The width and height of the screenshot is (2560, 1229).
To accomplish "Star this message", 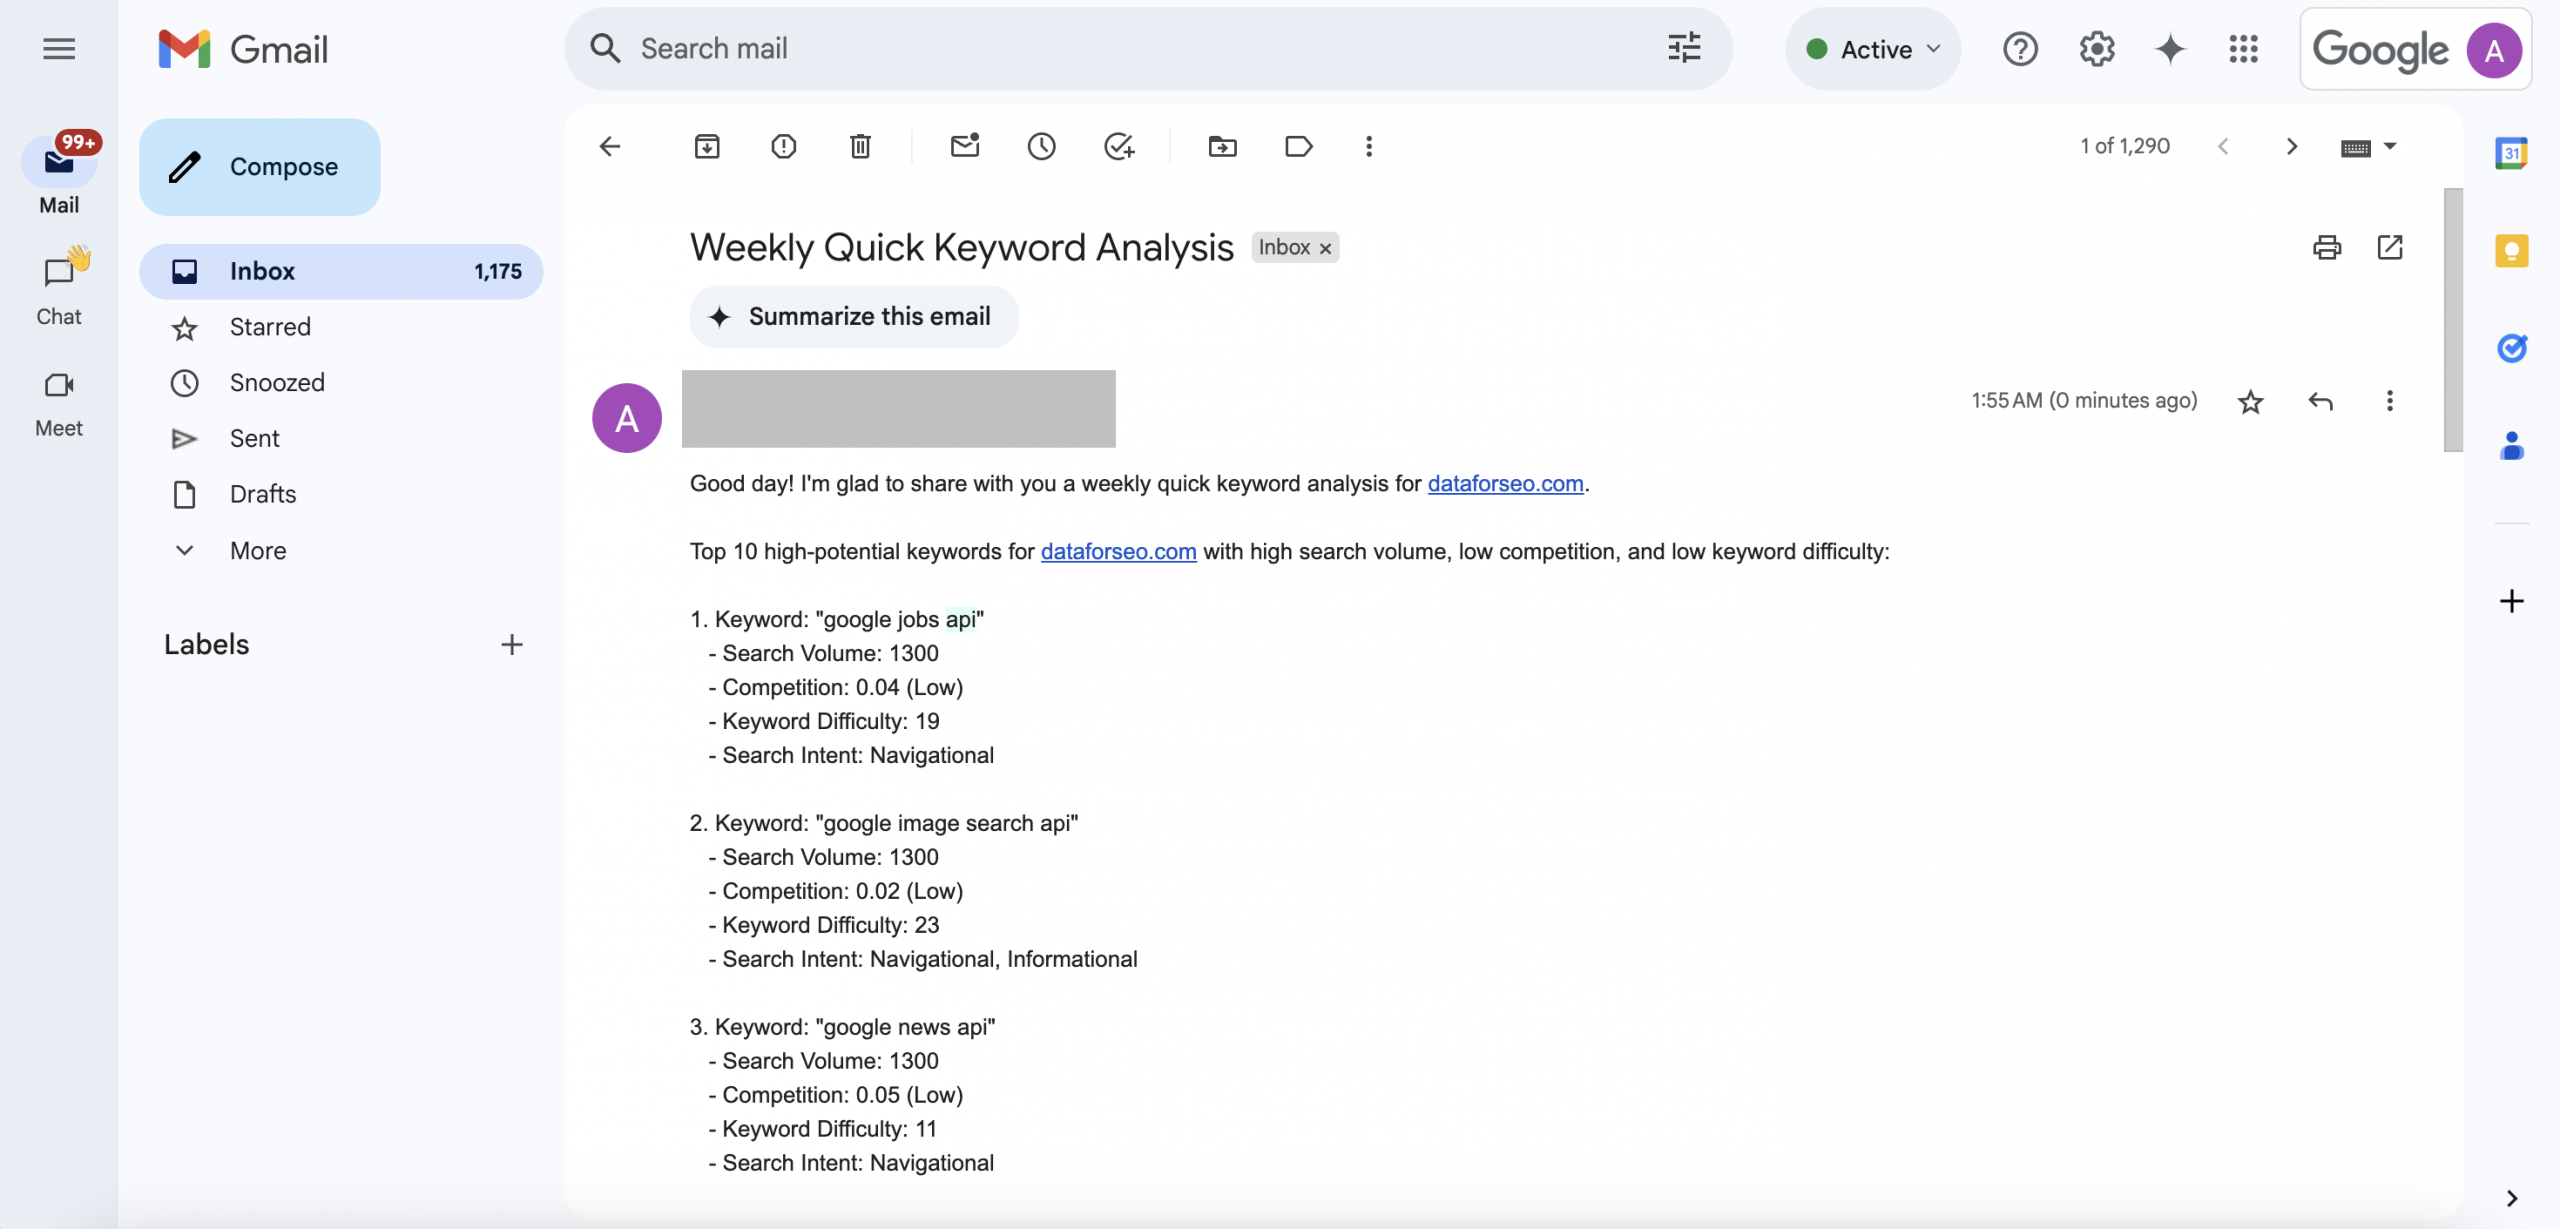I will [2250, 402].
